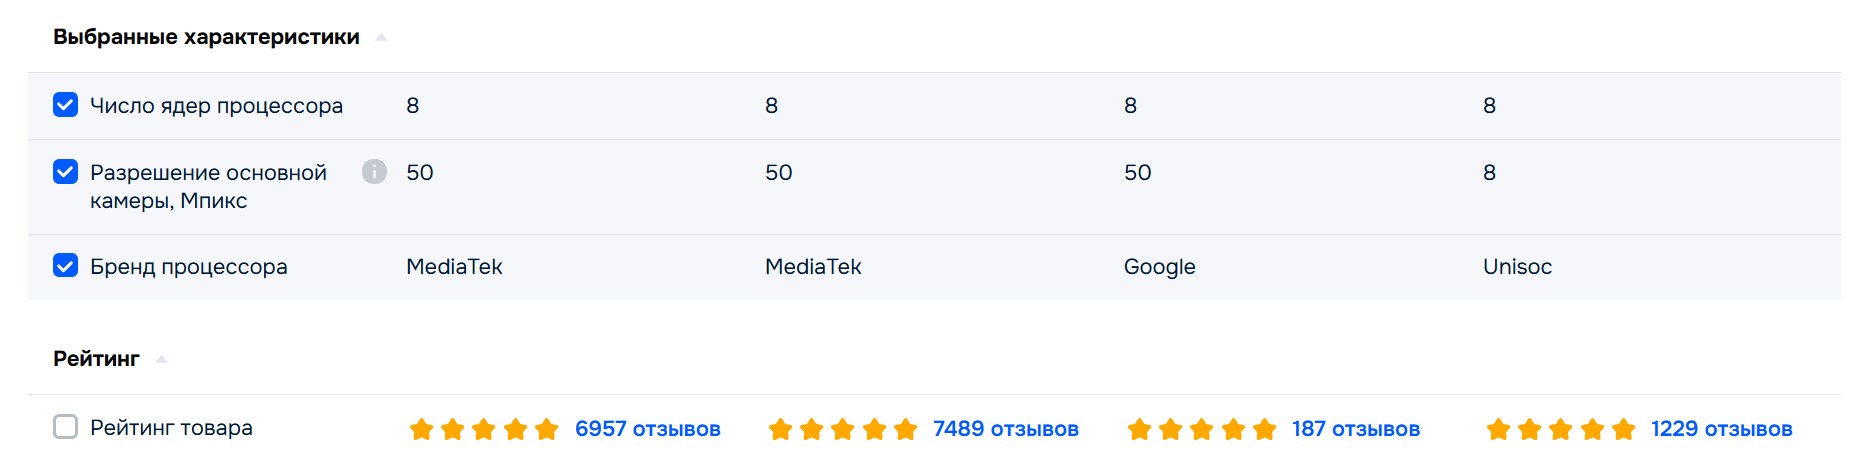Click star rating next to 7489 отзывов
This screenshot has width=1855, height=470.
coord(843,429)
